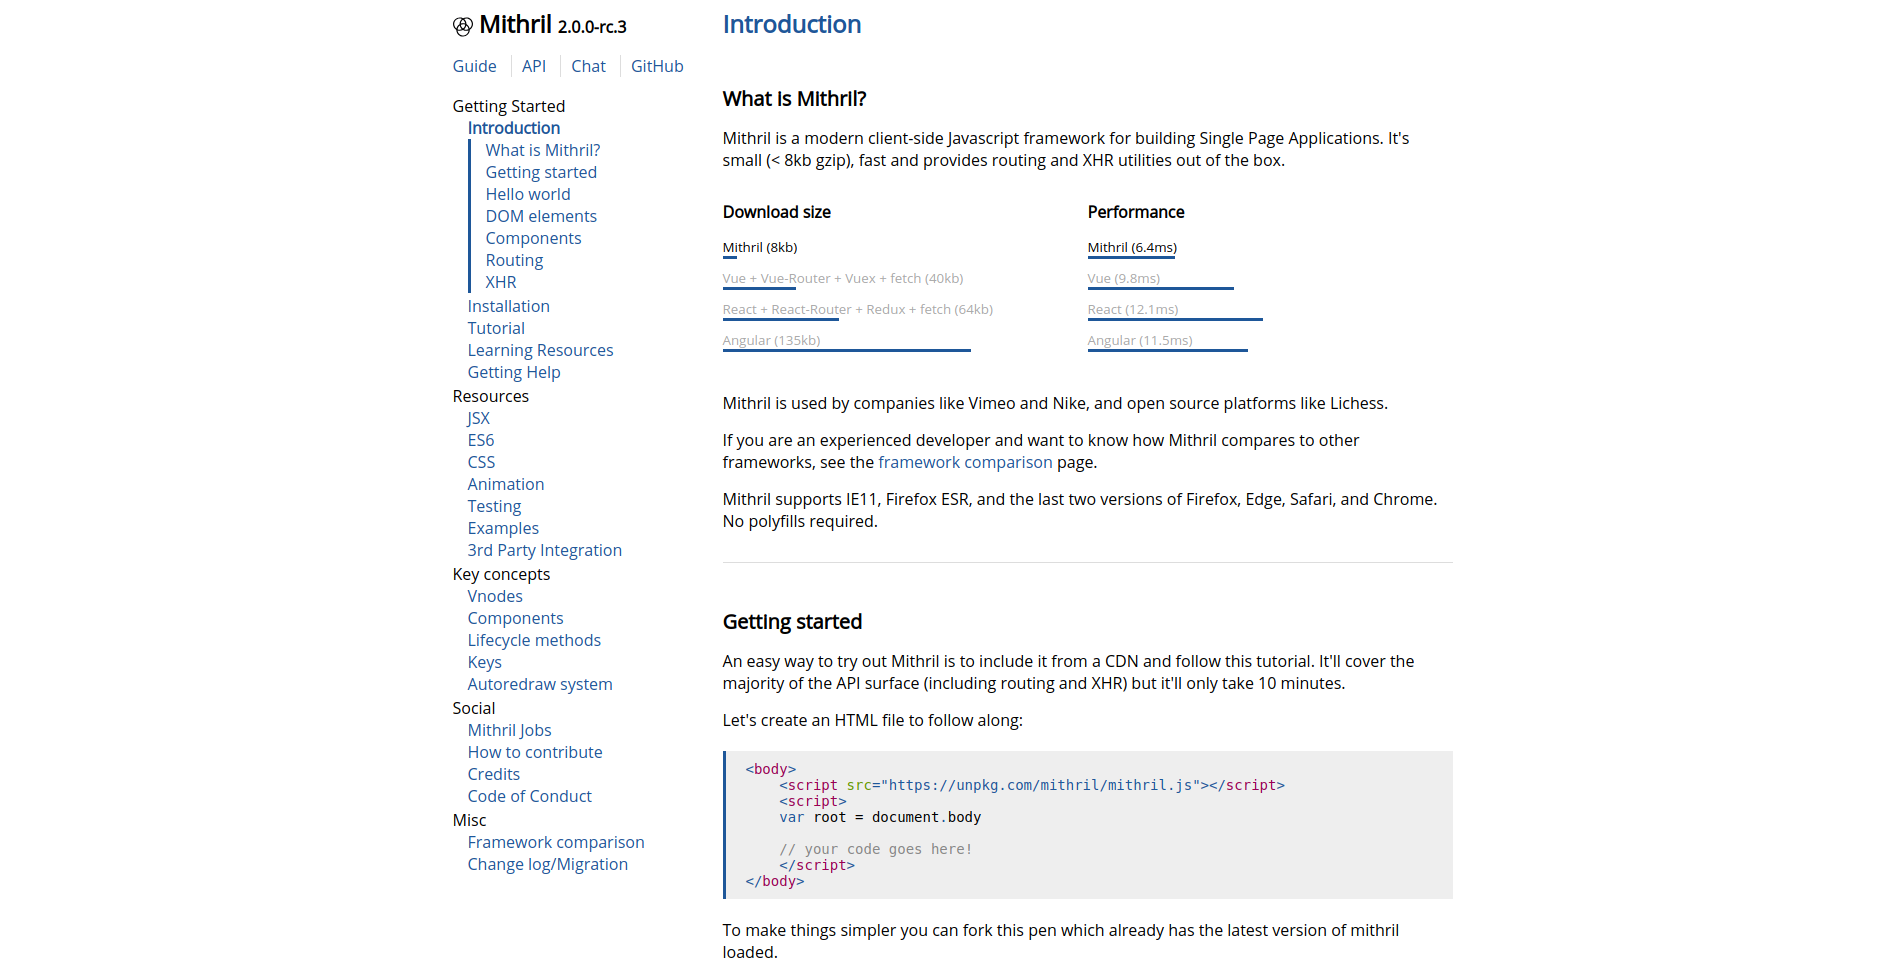The image size is (1903, 975).
Task: Click the Mithril logo icon
Action: (x=462, y=27)
